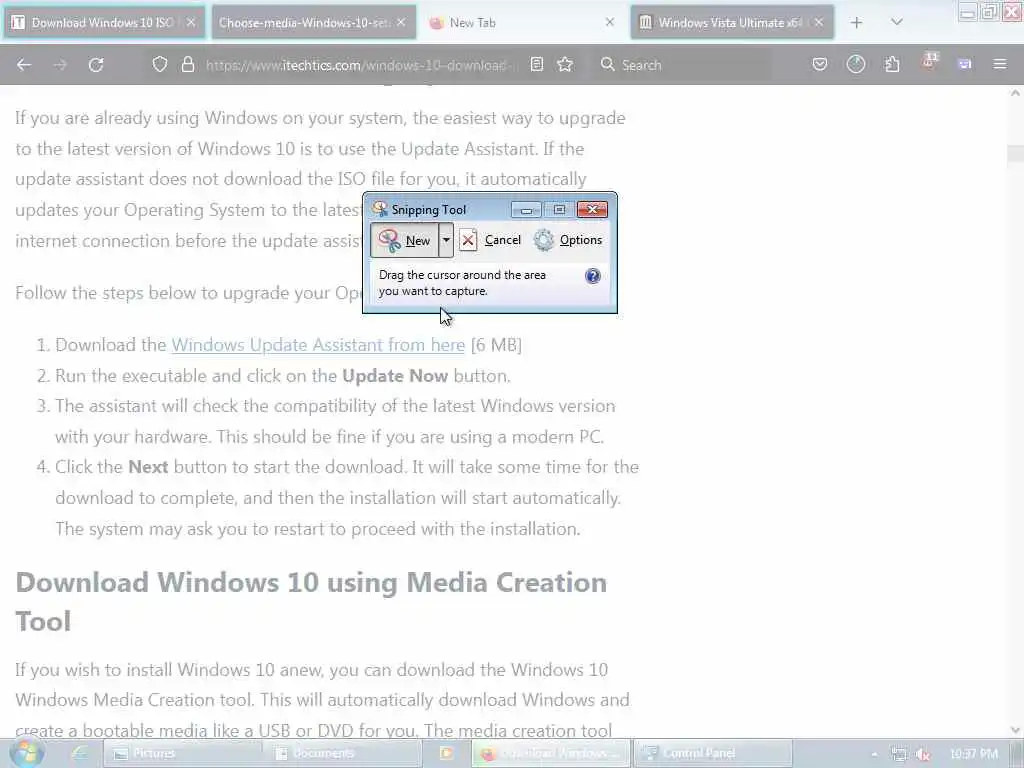The height and width of the screenshot is (768, 1024).
Task: Open the browser hamburger menu
Action: pyautogui.click(x=1000, y=64)
